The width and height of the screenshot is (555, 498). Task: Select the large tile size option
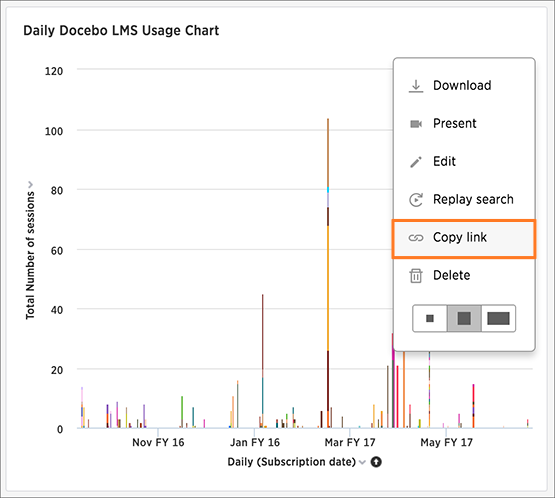coord(498,318)
